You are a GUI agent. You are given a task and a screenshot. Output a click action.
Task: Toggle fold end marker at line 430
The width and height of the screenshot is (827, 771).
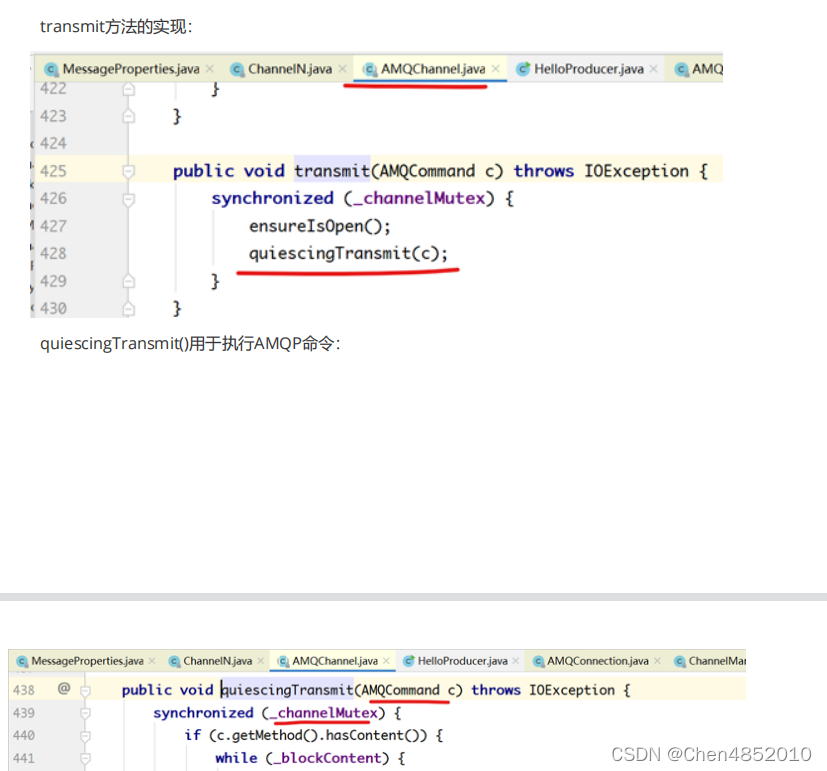(129, 309)
